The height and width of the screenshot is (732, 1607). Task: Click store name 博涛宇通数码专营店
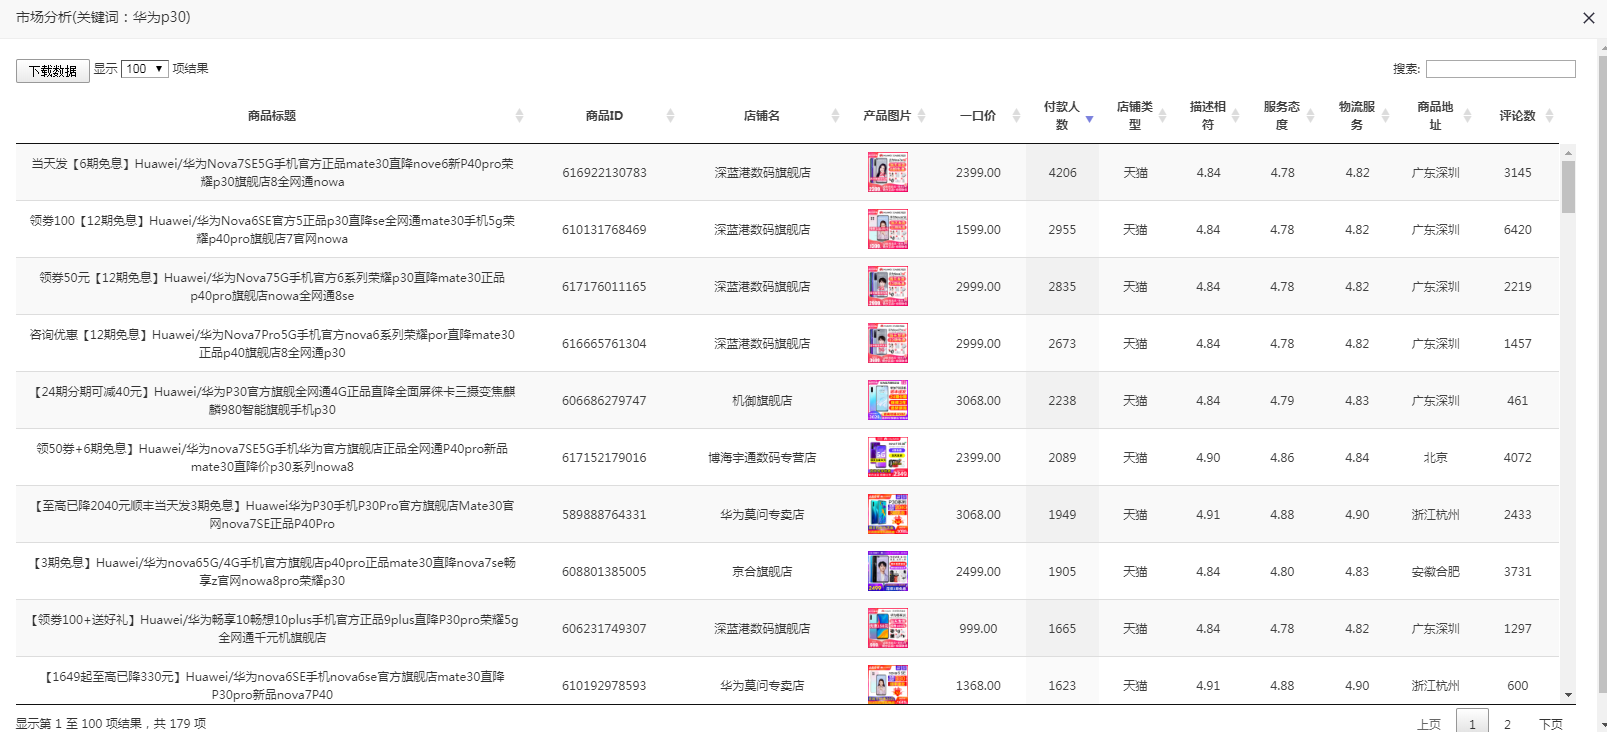[x=762, y=458]
